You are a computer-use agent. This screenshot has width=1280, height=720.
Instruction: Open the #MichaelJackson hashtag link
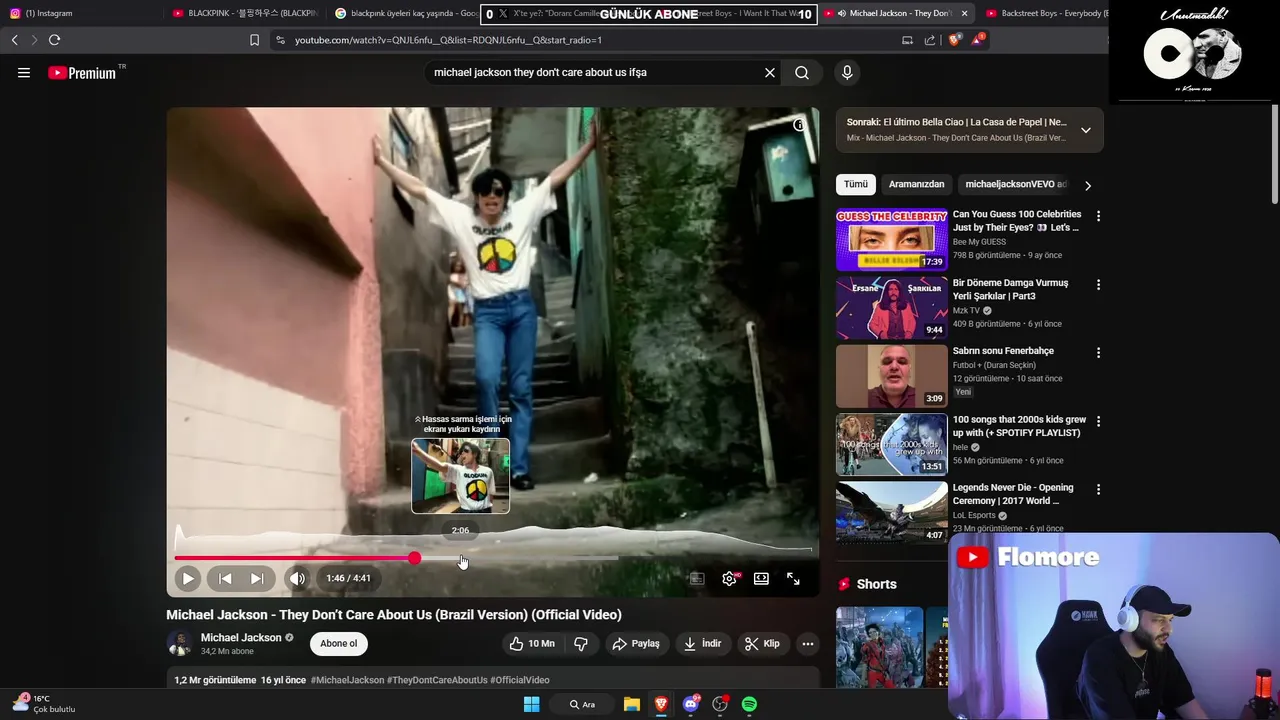tap(347, 680)
